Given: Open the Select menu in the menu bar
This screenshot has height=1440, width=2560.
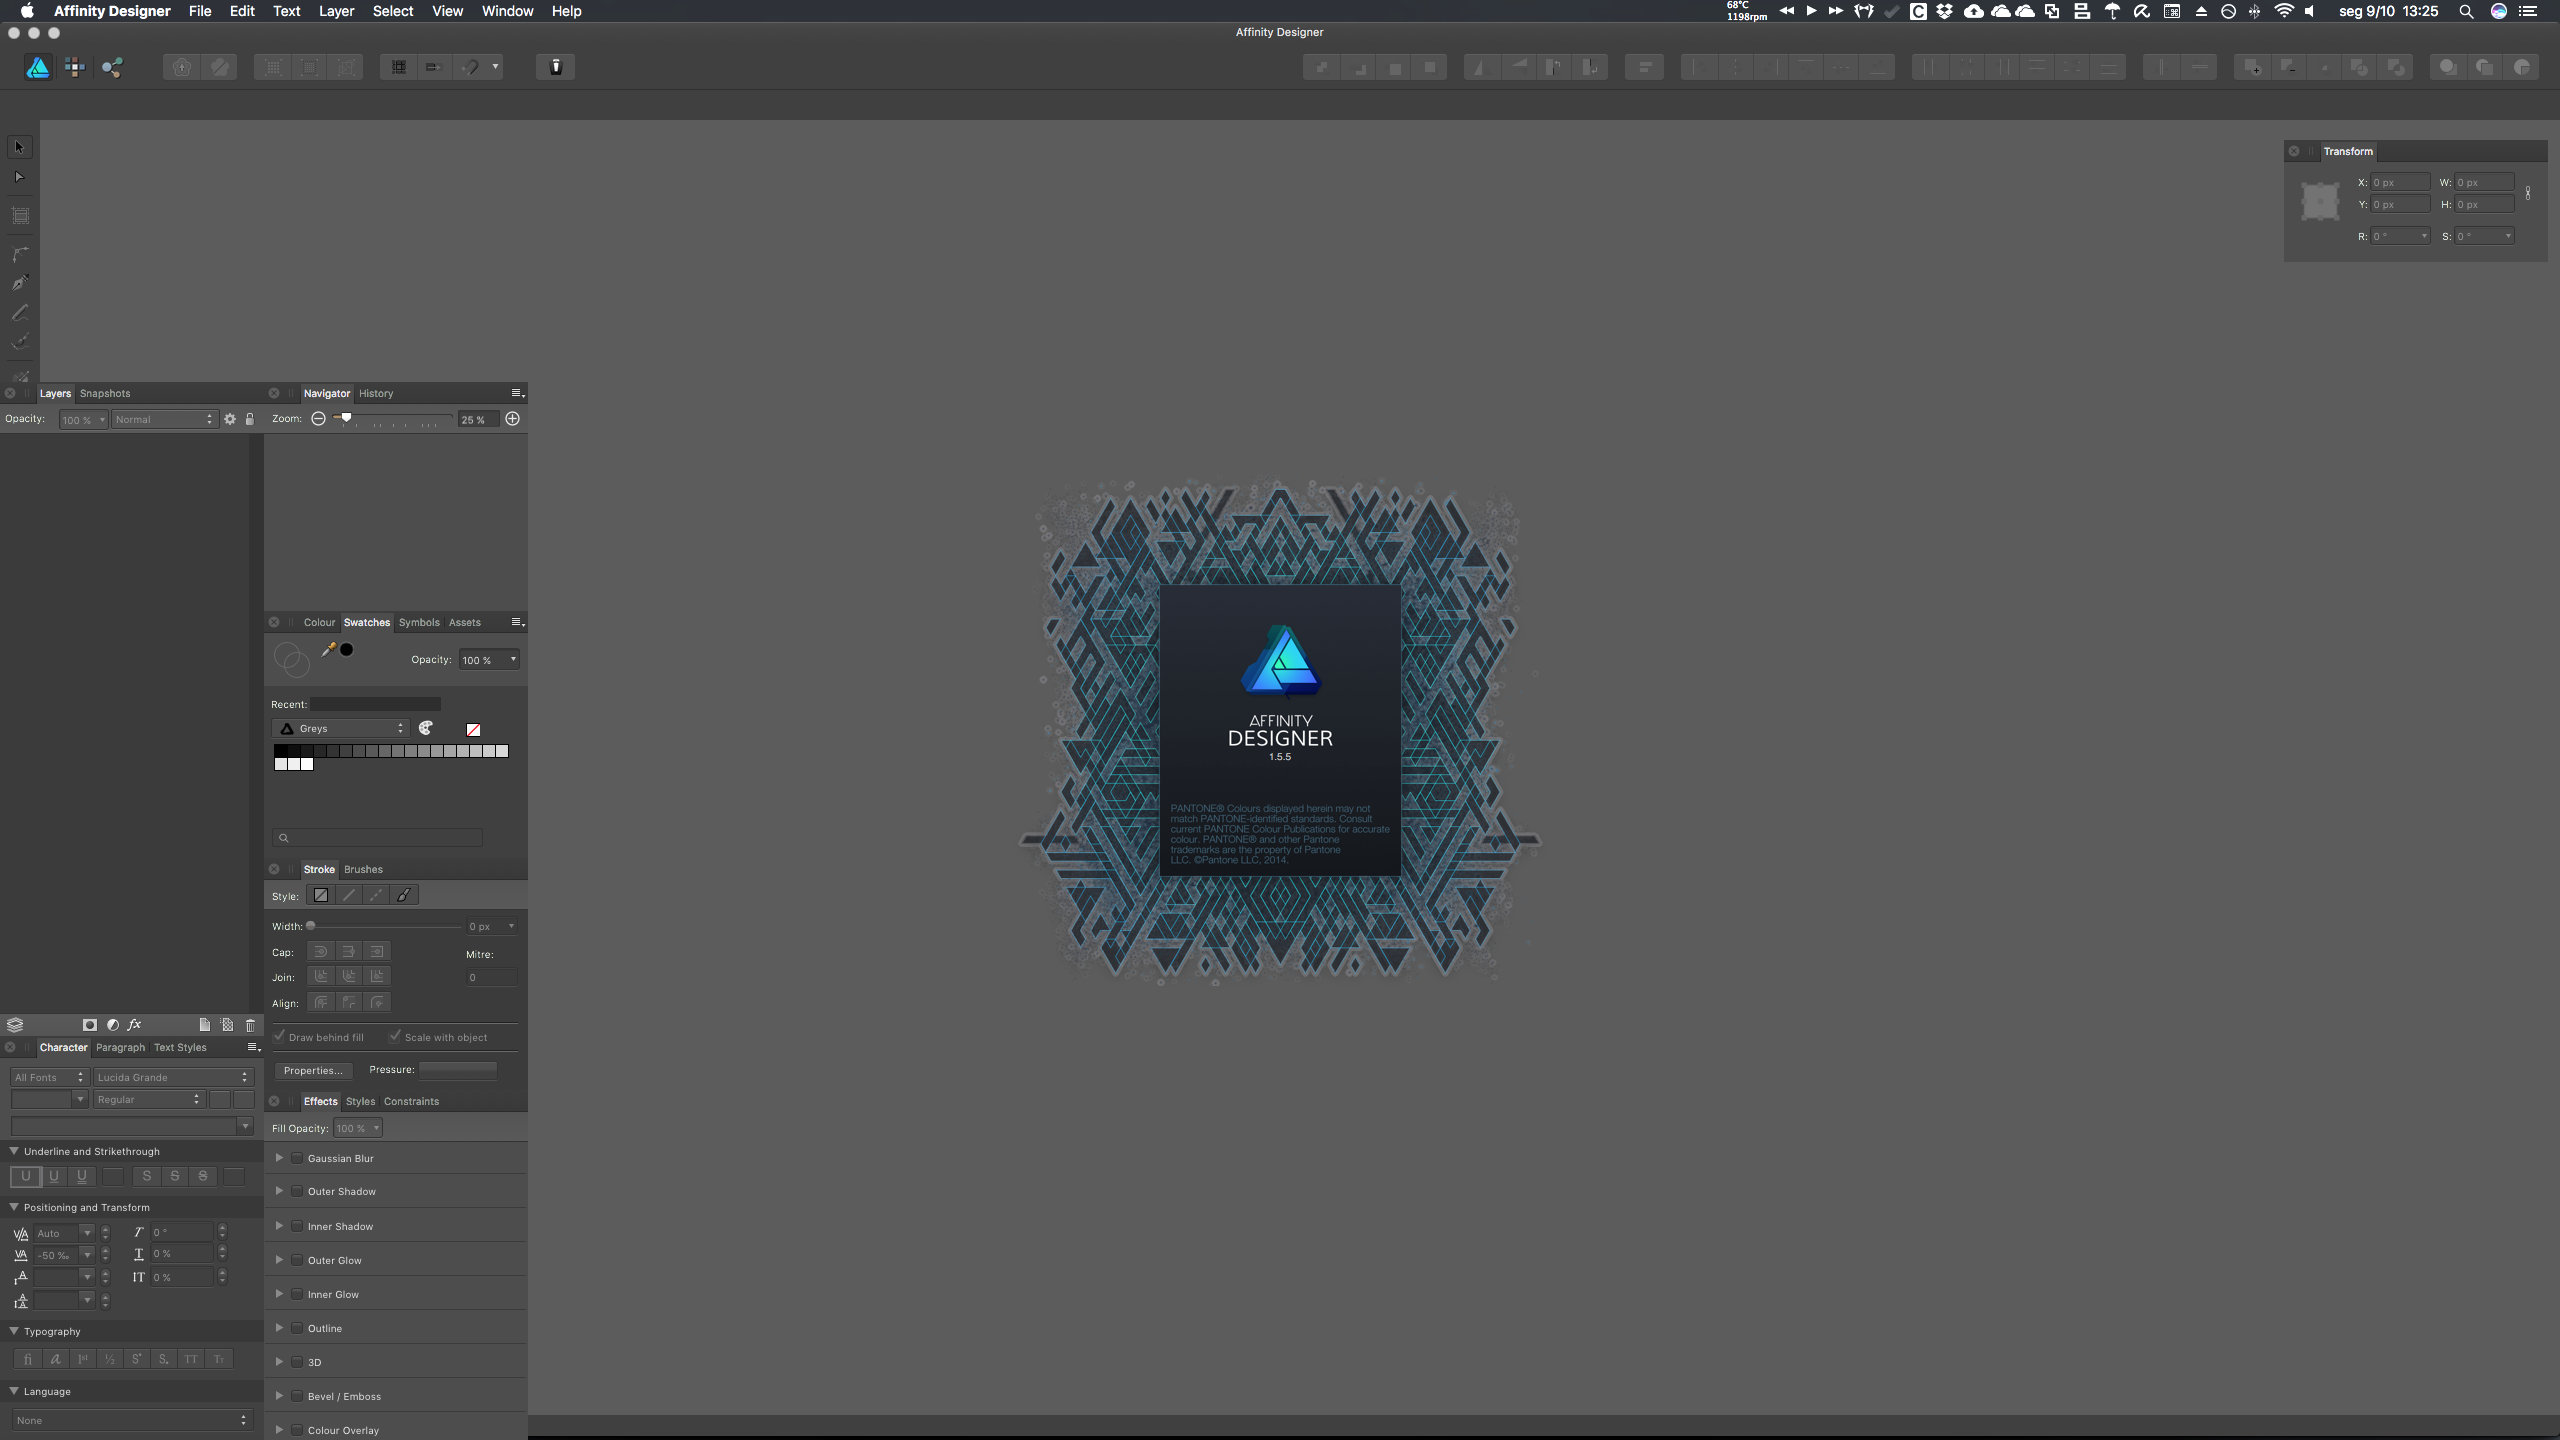Looking at the screenshot, I should coord(393,11).
